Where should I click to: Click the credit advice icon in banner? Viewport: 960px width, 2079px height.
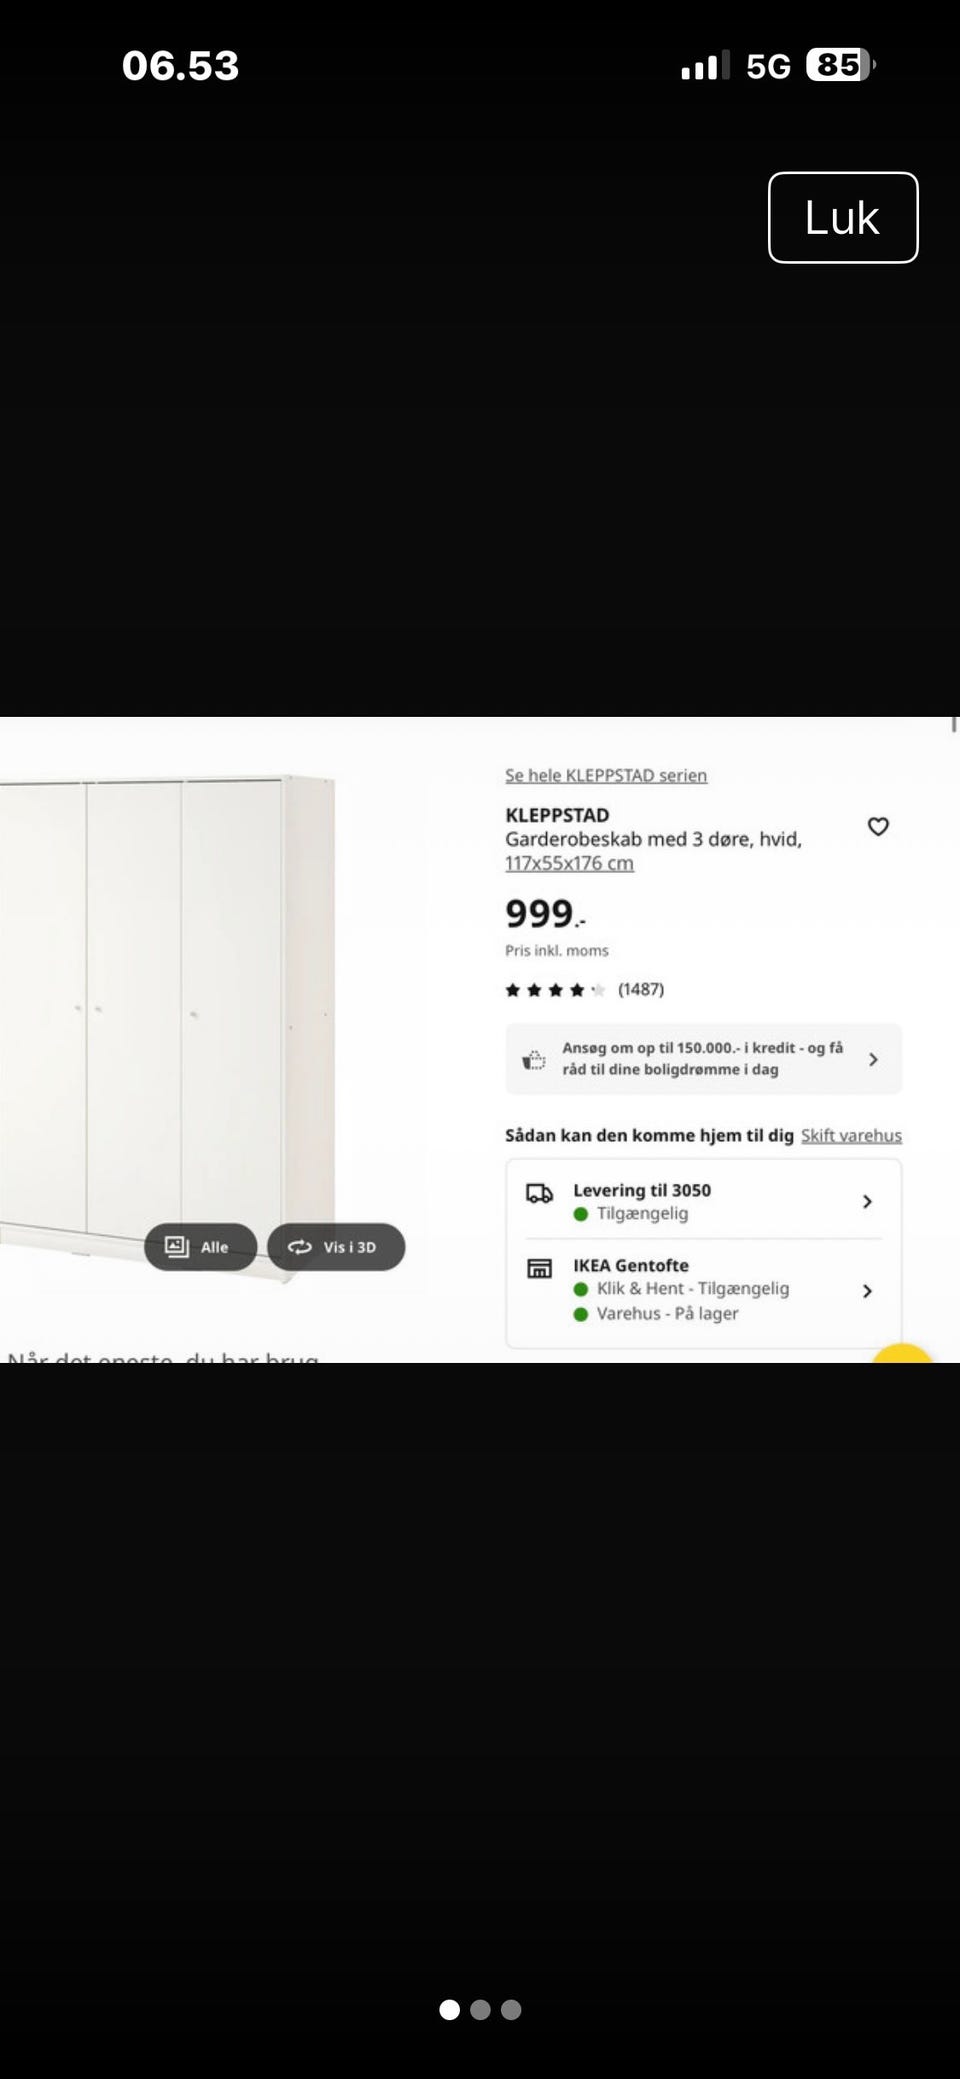[535, 1060]
